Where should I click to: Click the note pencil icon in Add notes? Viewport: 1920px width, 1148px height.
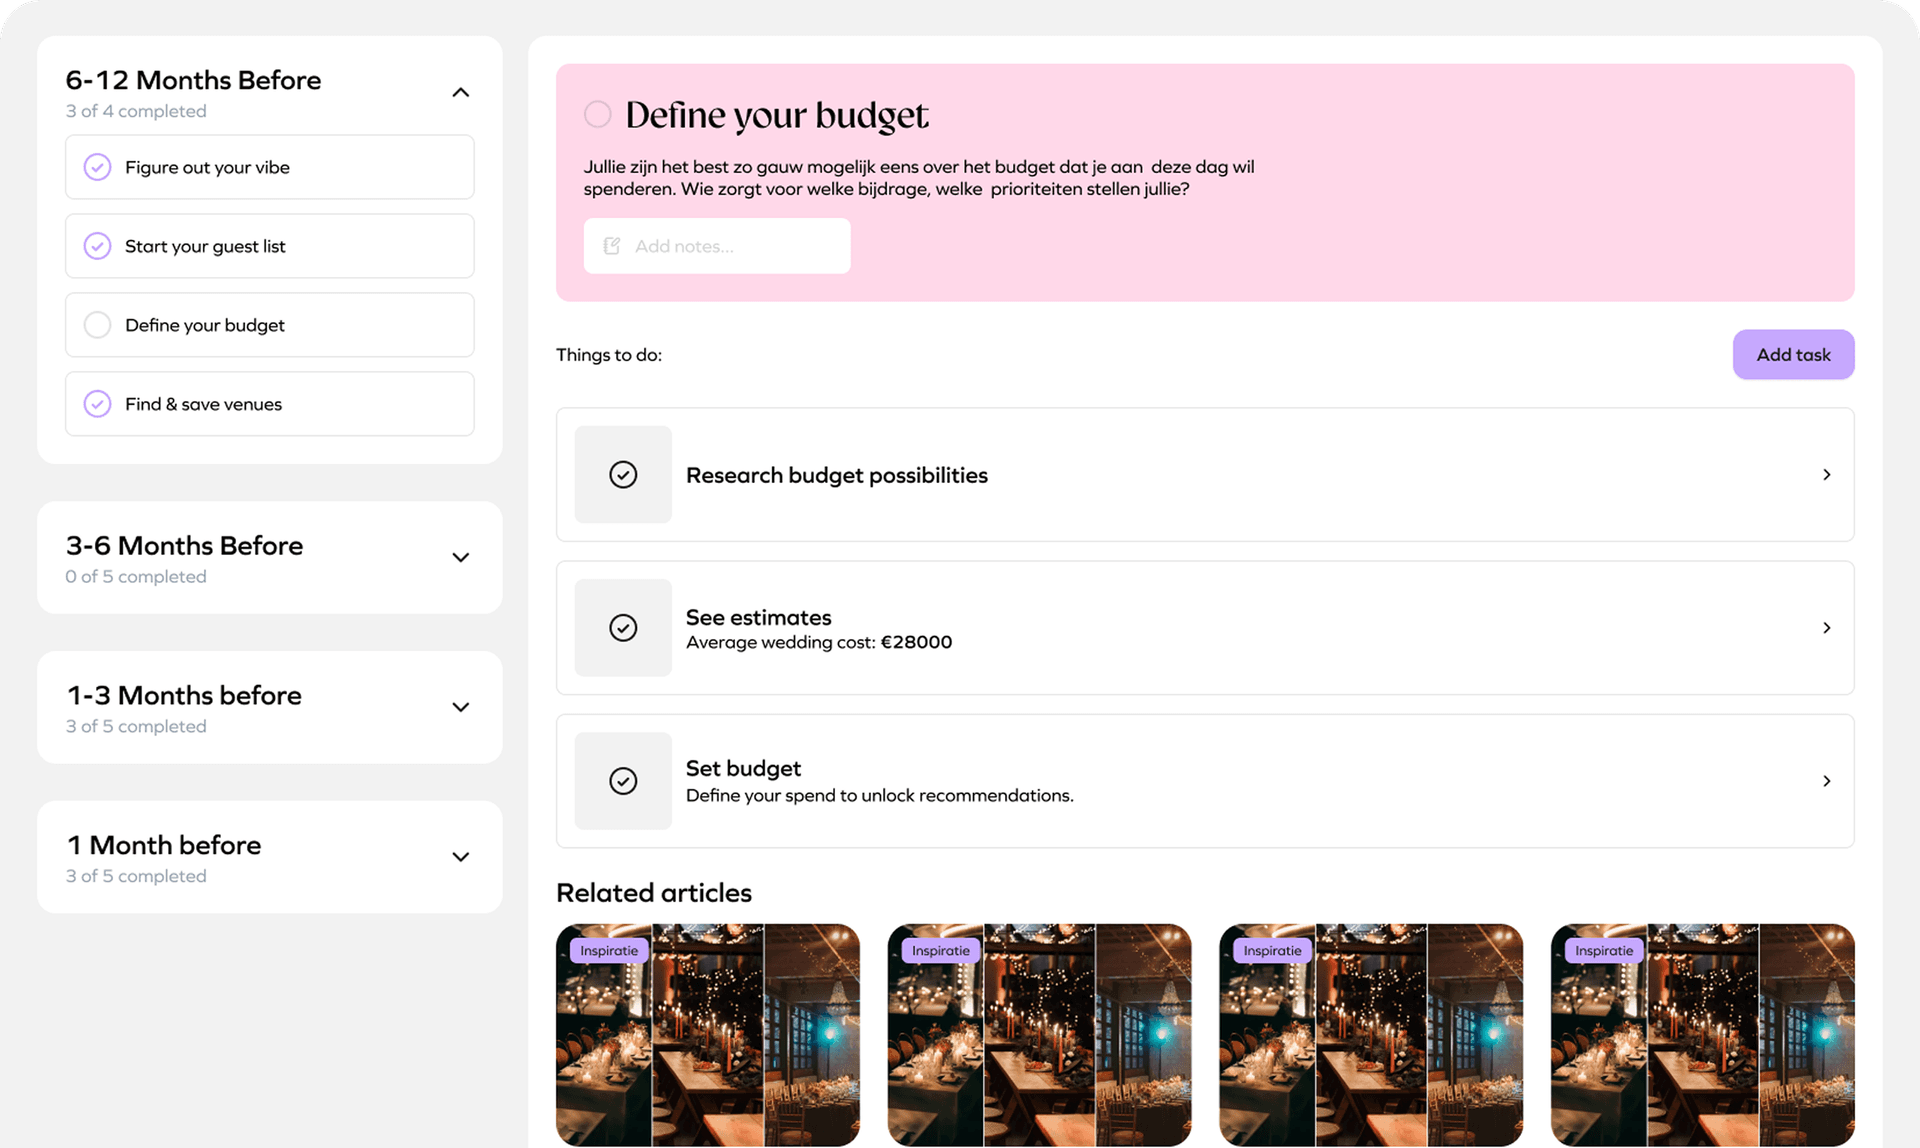612,246
